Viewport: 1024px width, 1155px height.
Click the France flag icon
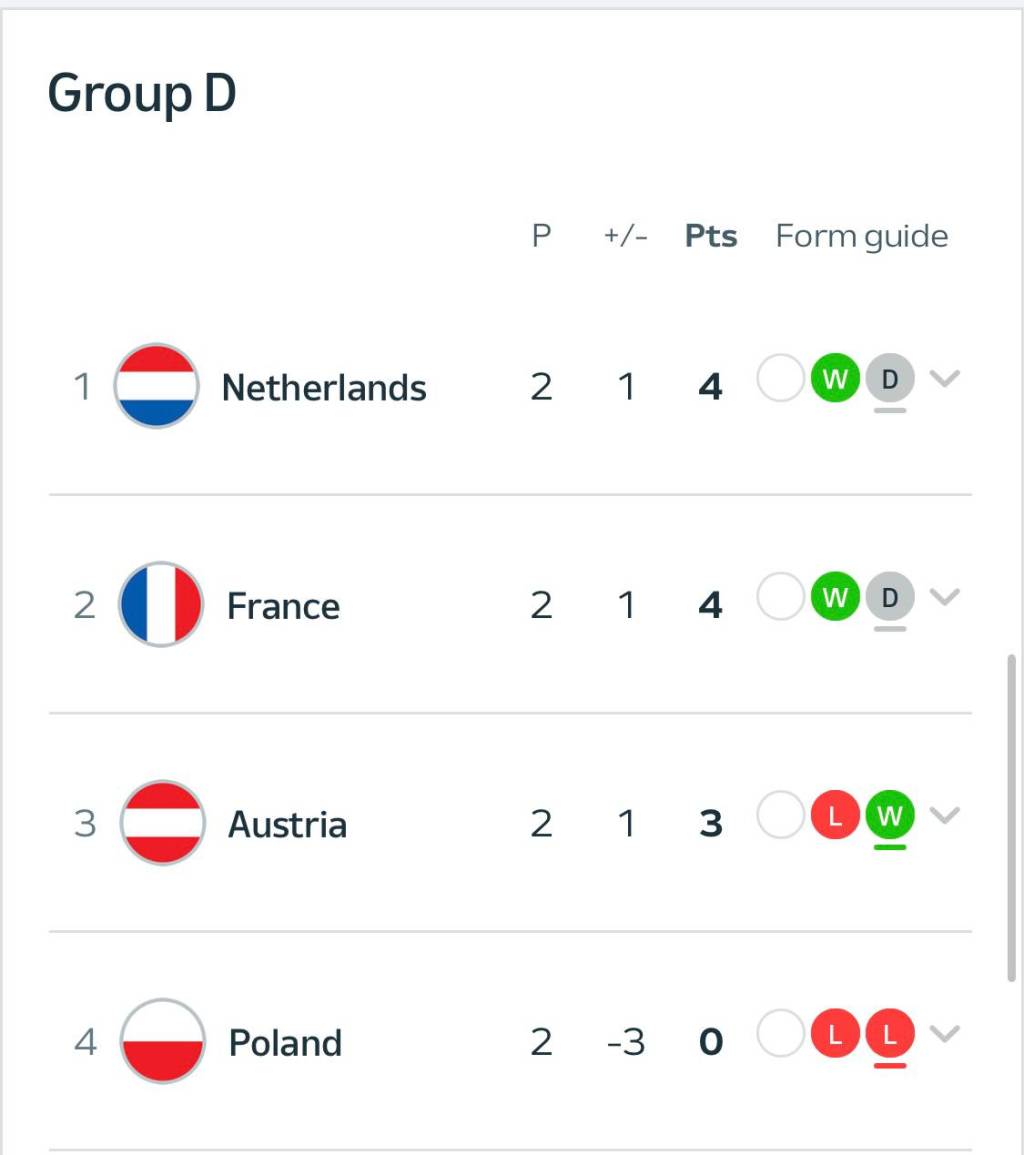click(x=160, y=604)
